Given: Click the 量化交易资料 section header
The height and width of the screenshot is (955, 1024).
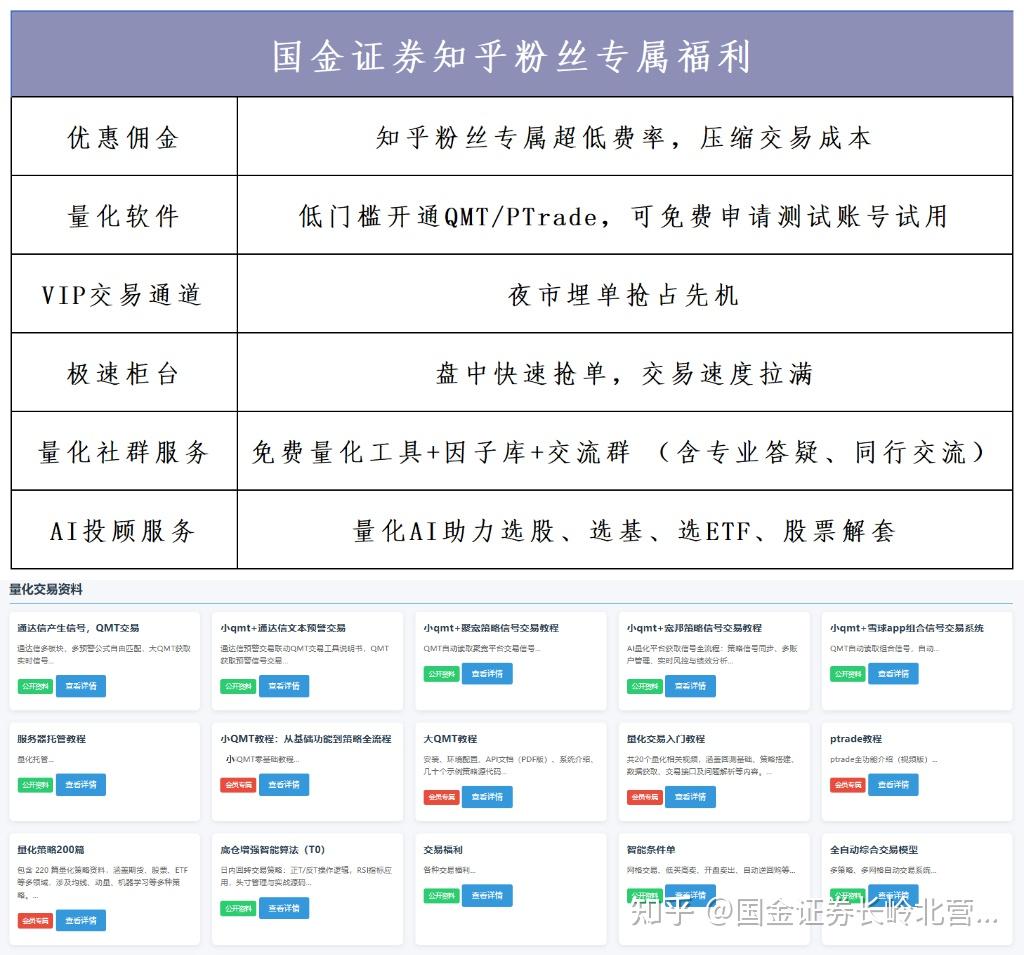Looking at the screenshot, I should point(44,590).
